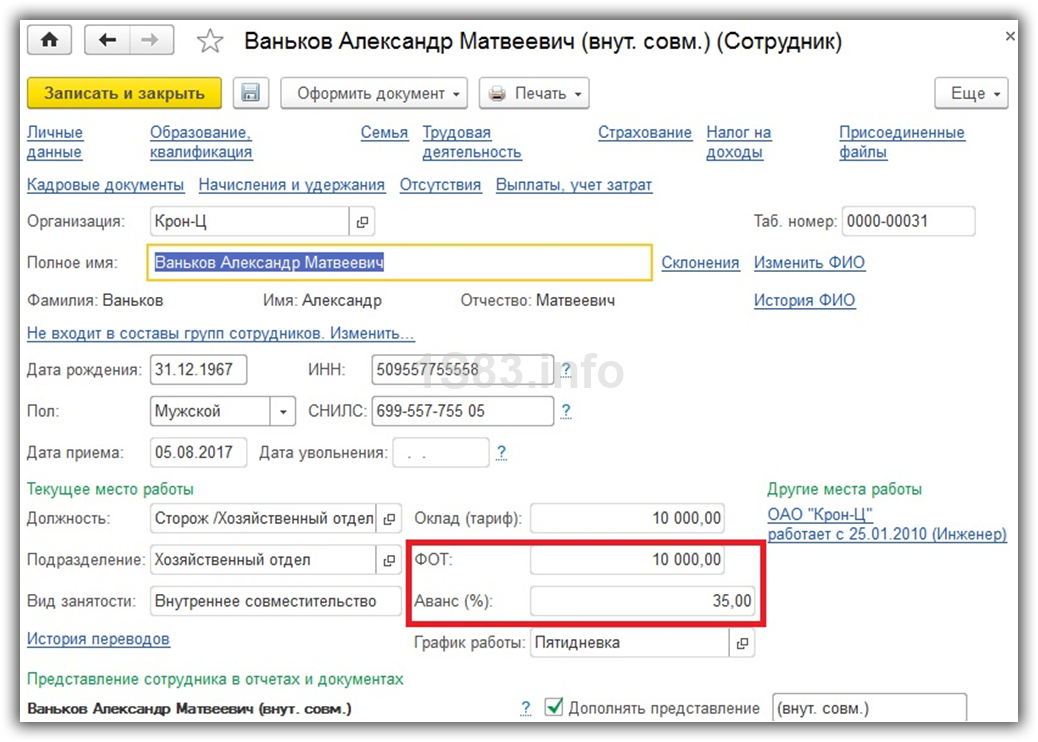Open the История переводов link

tap(98, 639)
